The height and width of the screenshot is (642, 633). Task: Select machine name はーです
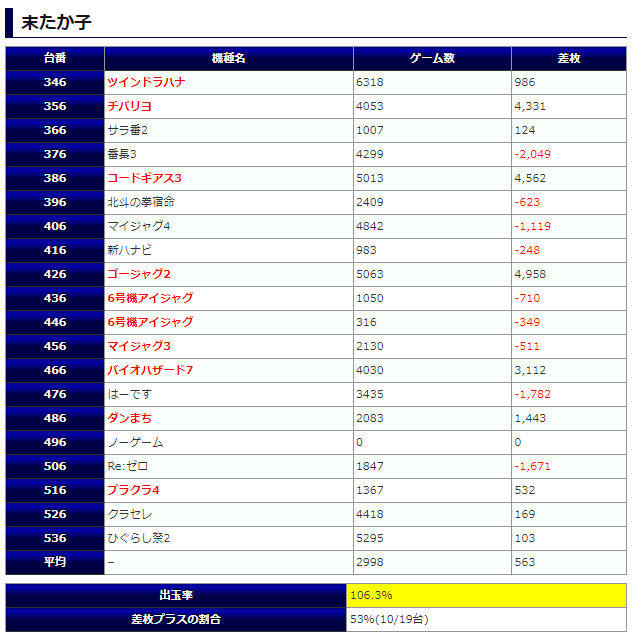pyautogui.click(x=129, y=394)
